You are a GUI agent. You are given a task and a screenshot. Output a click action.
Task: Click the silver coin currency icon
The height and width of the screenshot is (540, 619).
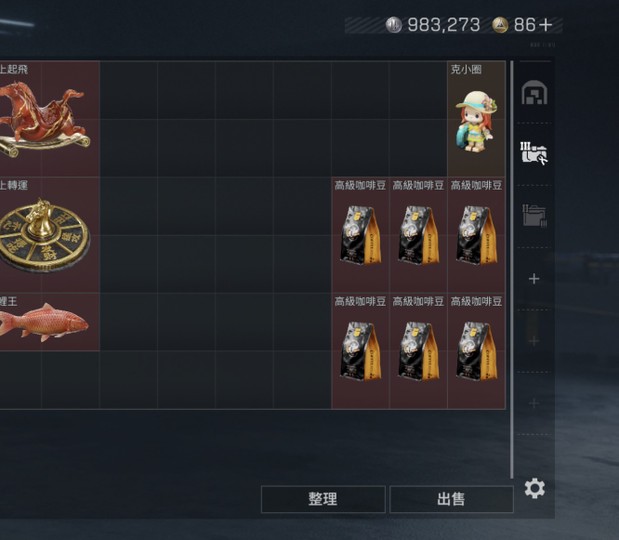pyautogui.click(x=394, y=25)
